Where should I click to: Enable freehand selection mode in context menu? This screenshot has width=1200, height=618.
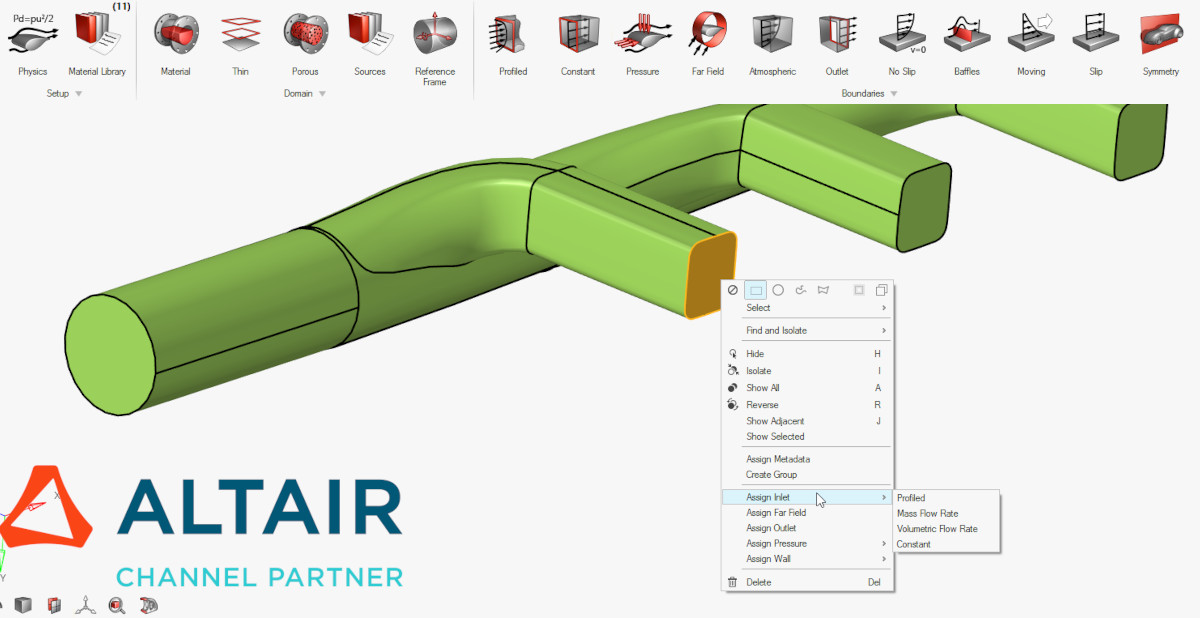[801, 290]
